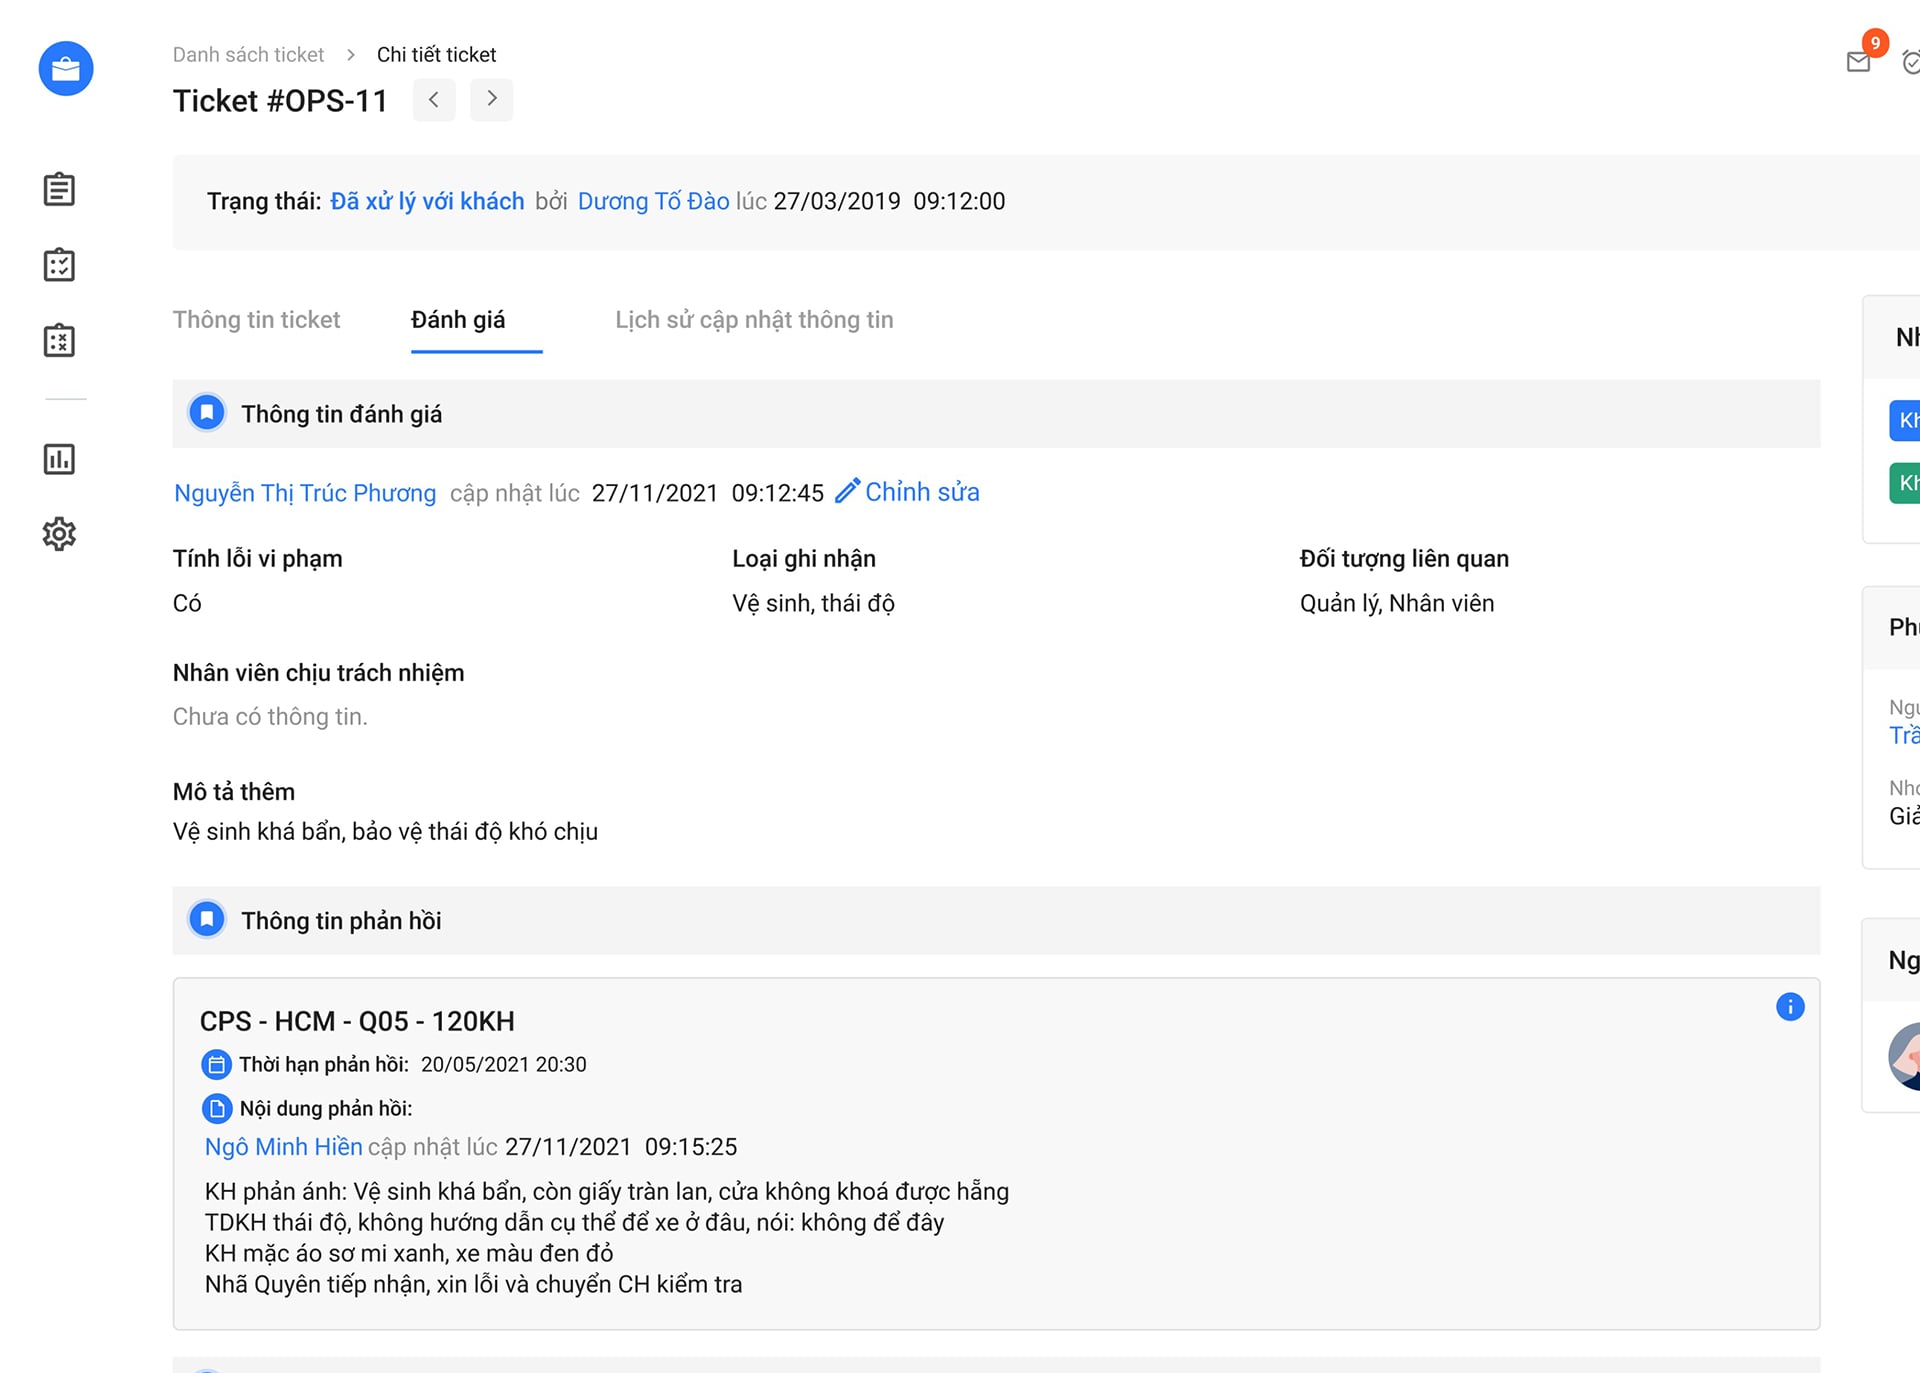Screen dimensions: 1920x1373
Task: Go to next ticket with right chevron
Action: (491, 99)
